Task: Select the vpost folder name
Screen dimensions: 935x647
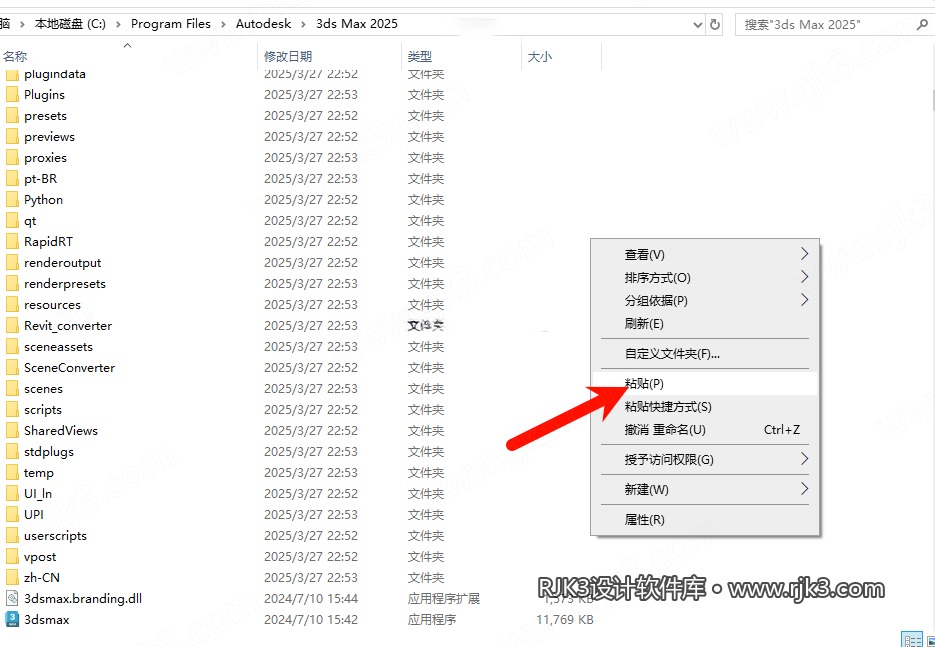Action: pyautogui.click(x=40, y=557)
